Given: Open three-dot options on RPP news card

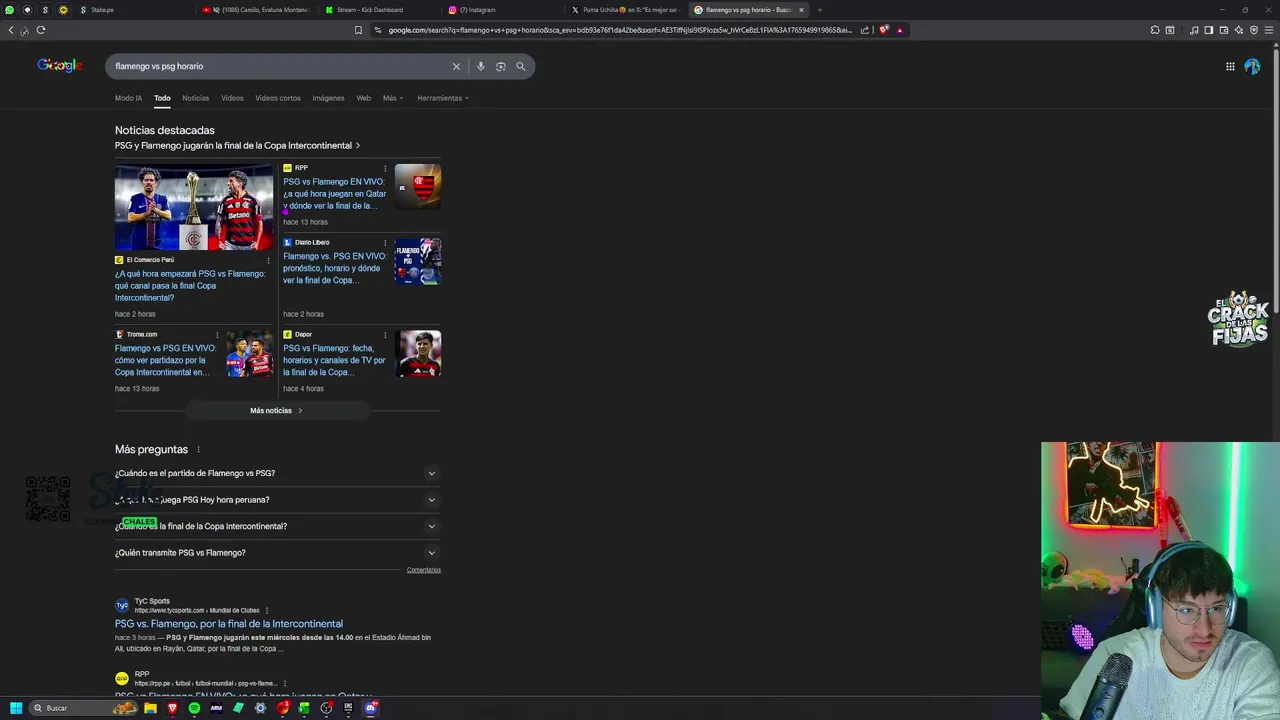Looking at the screenshot, I should click(x=385, y=168).
